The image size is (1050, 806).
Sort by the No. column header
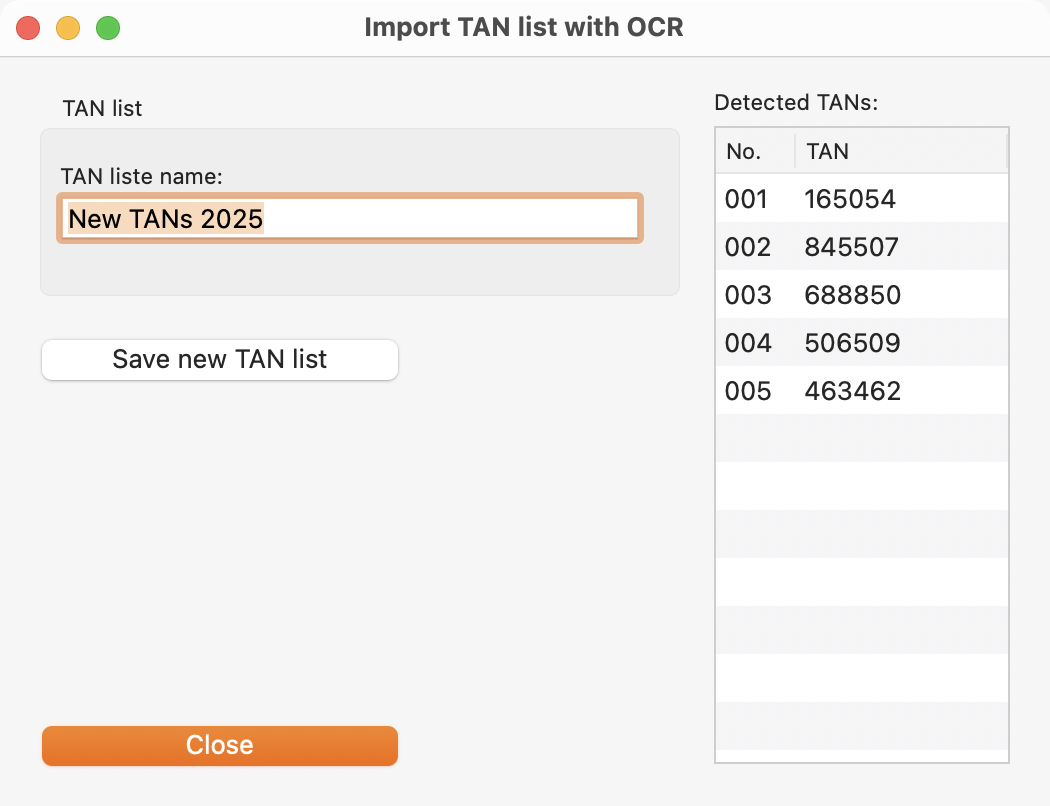point(755,151)
